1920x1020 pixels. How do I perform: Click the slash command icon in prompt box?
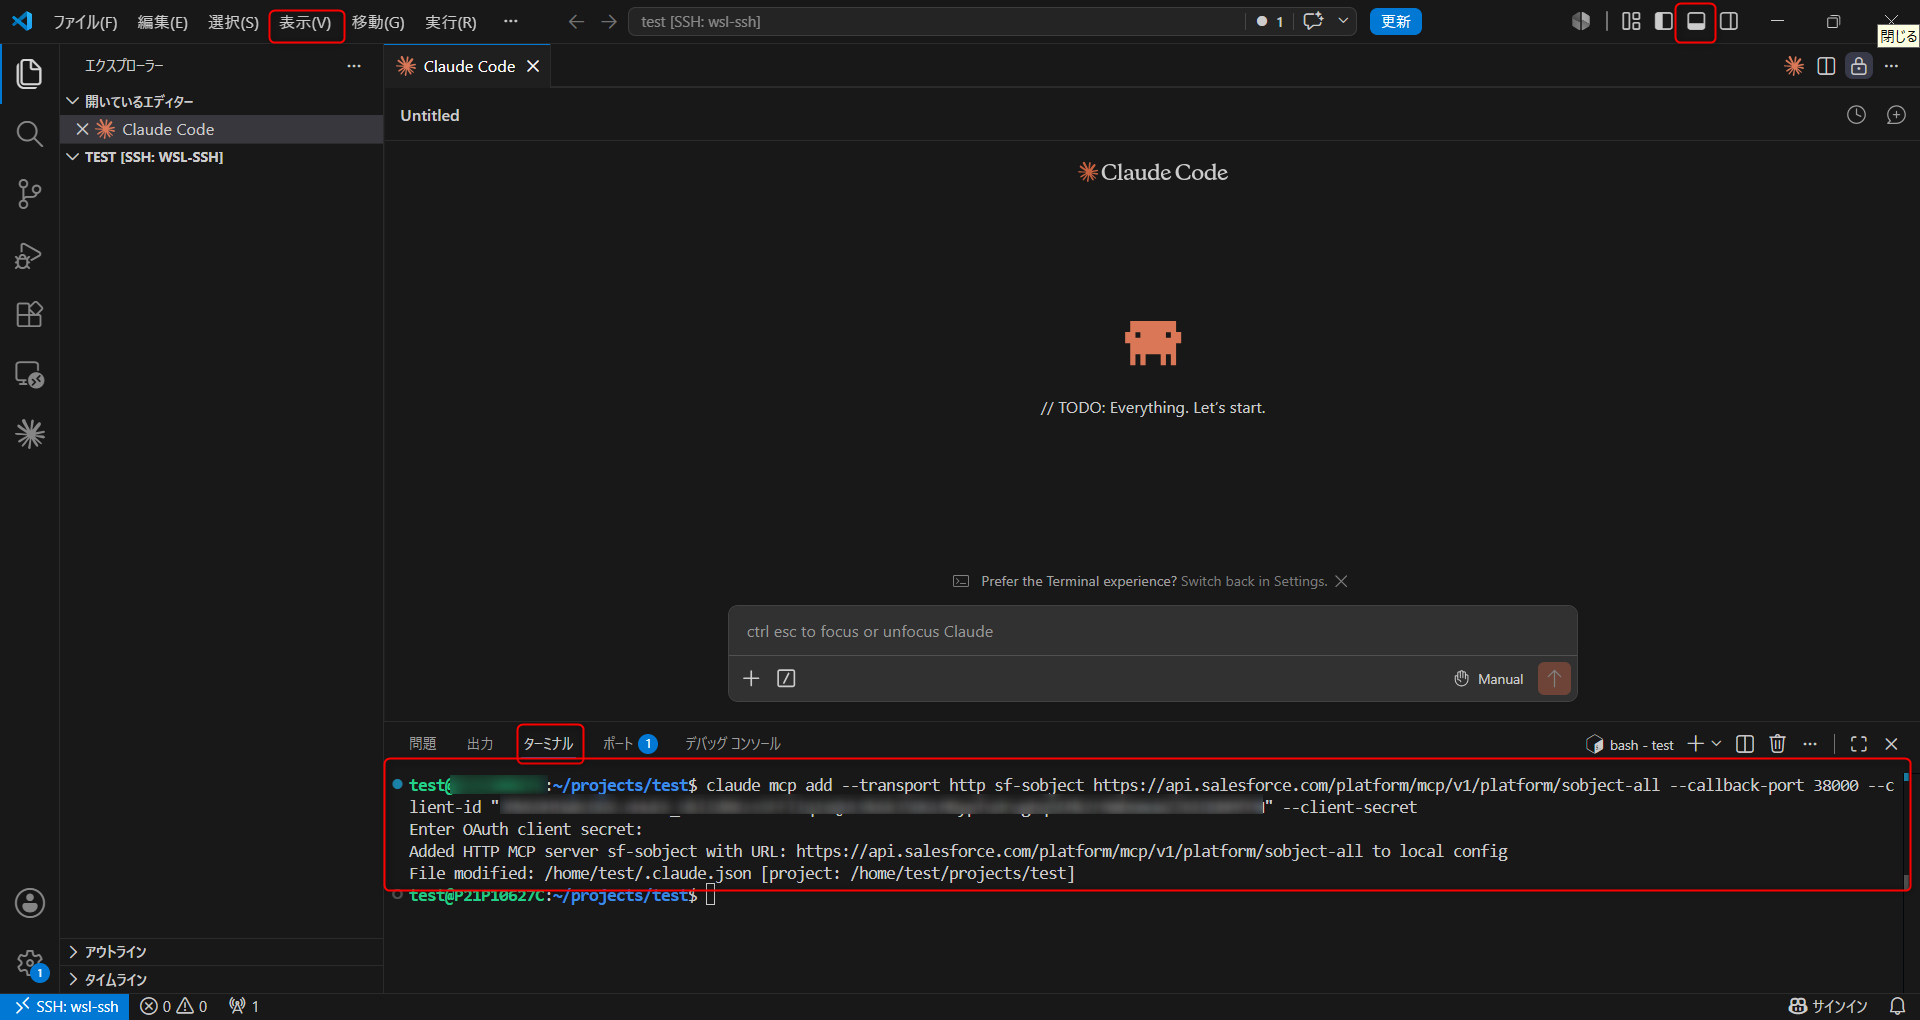787,679
